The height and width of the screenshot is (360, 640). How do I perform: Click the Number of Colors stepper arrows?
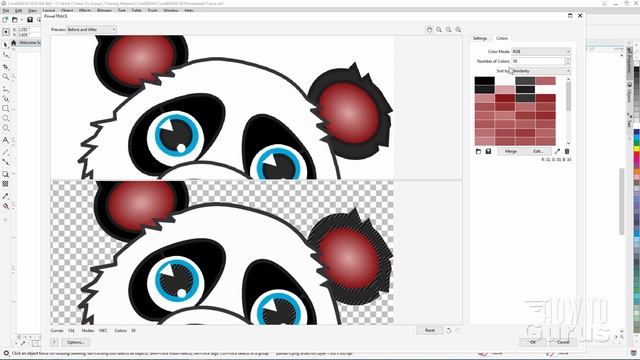point(567,61)
